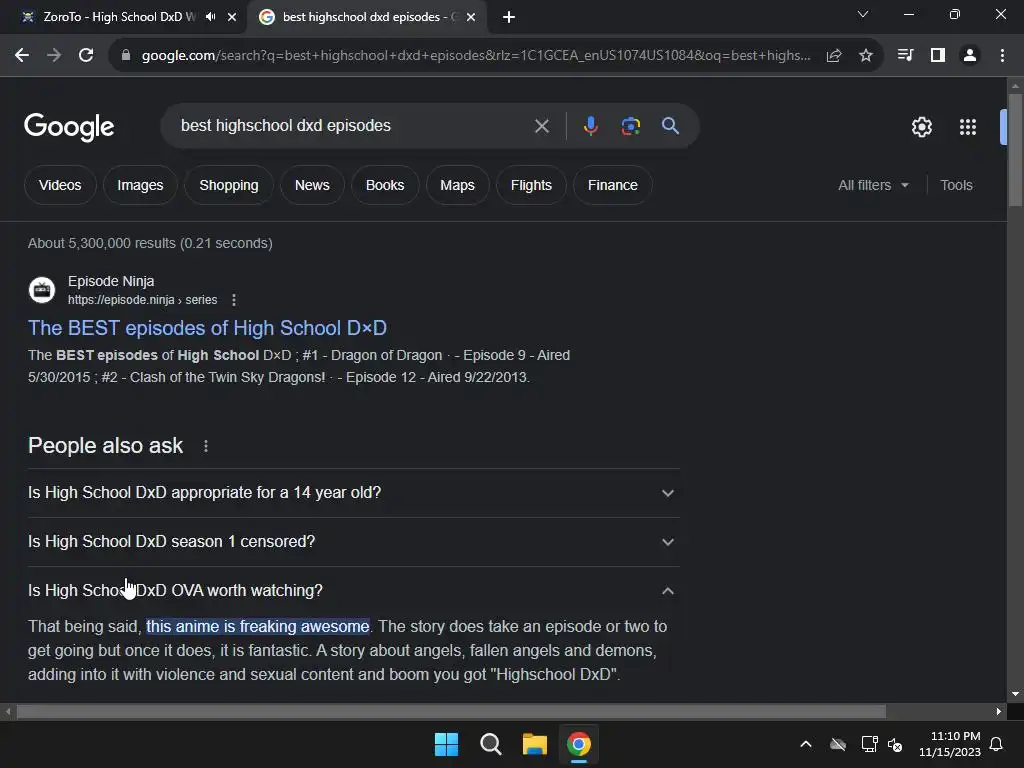Click the highlighted 'this anime is freaking awesome' text
The width and height of the screenshot is (1024, 768).
[x=258, y=627]
